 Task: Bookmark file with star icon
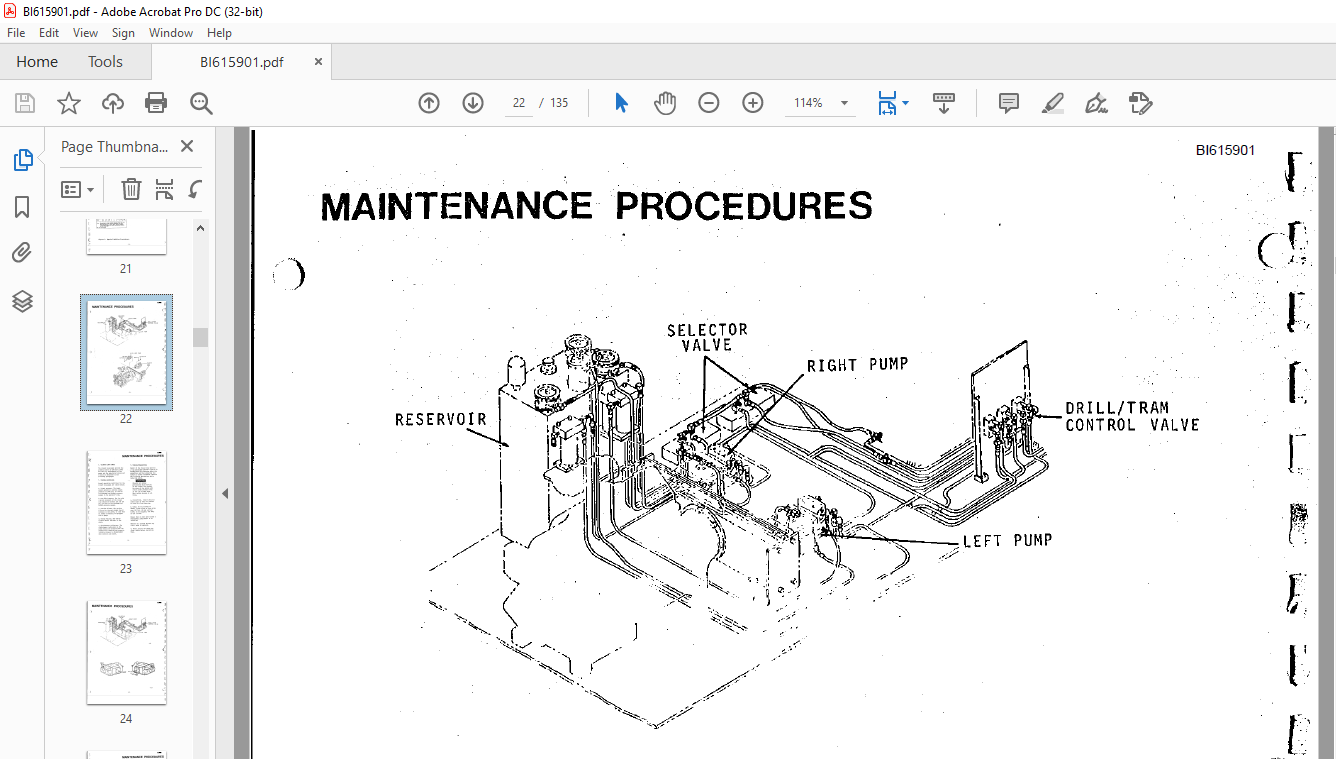68,103
